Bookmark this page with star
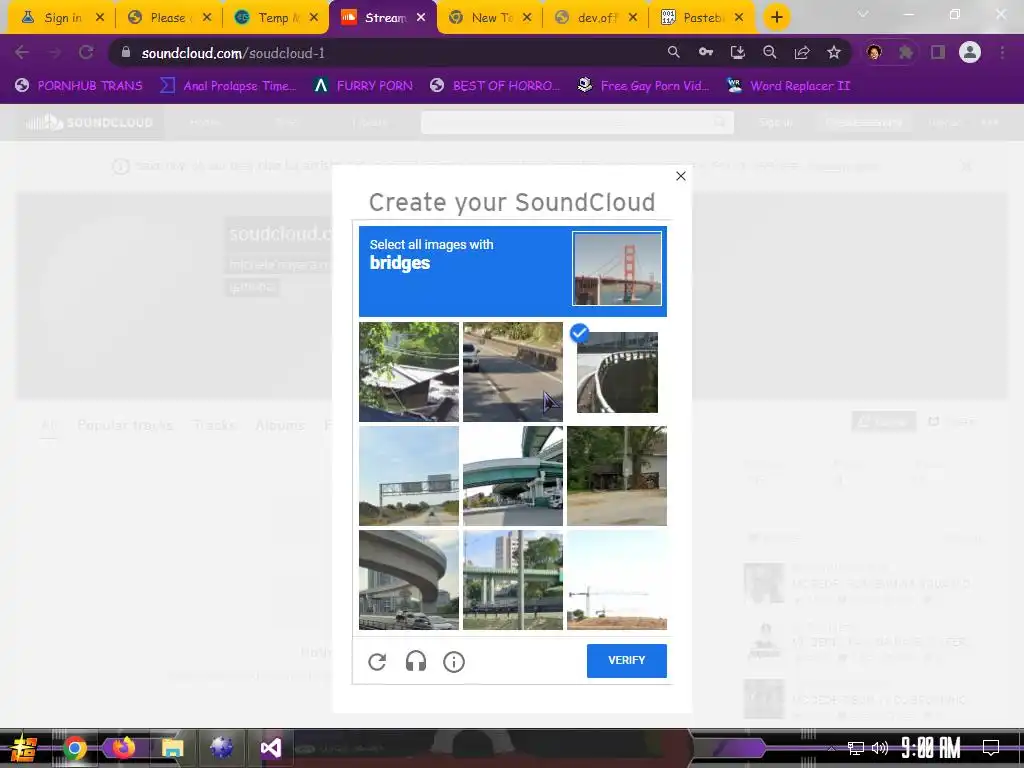The height and width of the screenshot is (768, 1024). click(833, 52)
